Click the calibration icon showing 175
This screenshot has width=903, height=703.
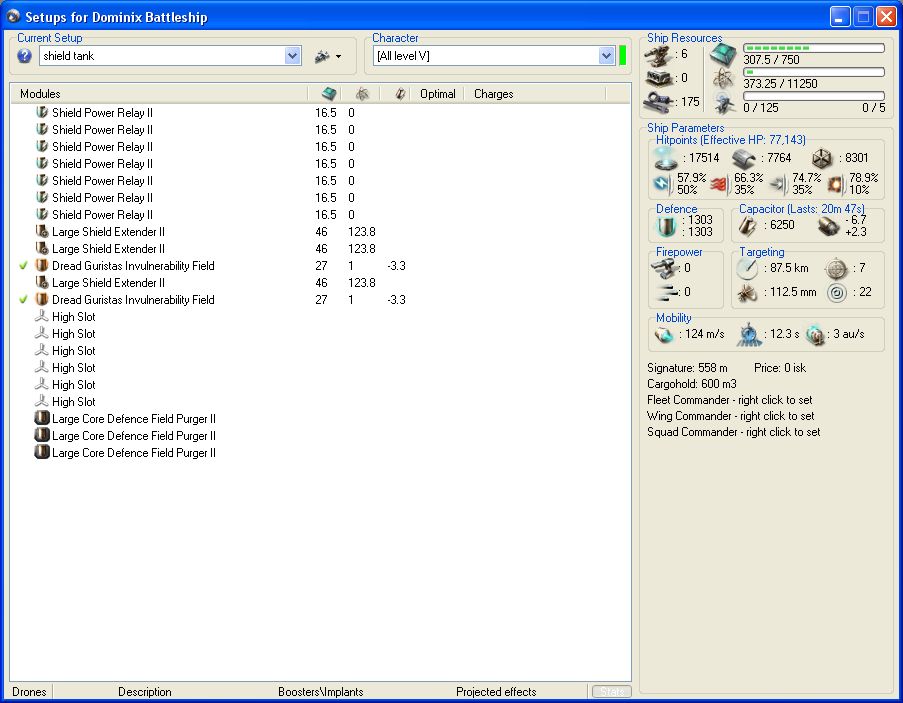coord(658,101)
